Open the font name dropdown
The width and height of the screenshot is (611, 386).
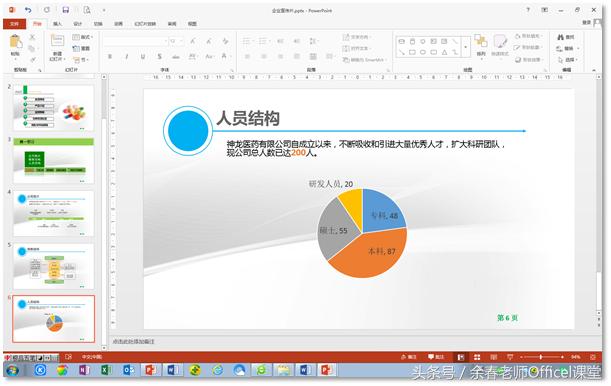[x=166, y=41]
